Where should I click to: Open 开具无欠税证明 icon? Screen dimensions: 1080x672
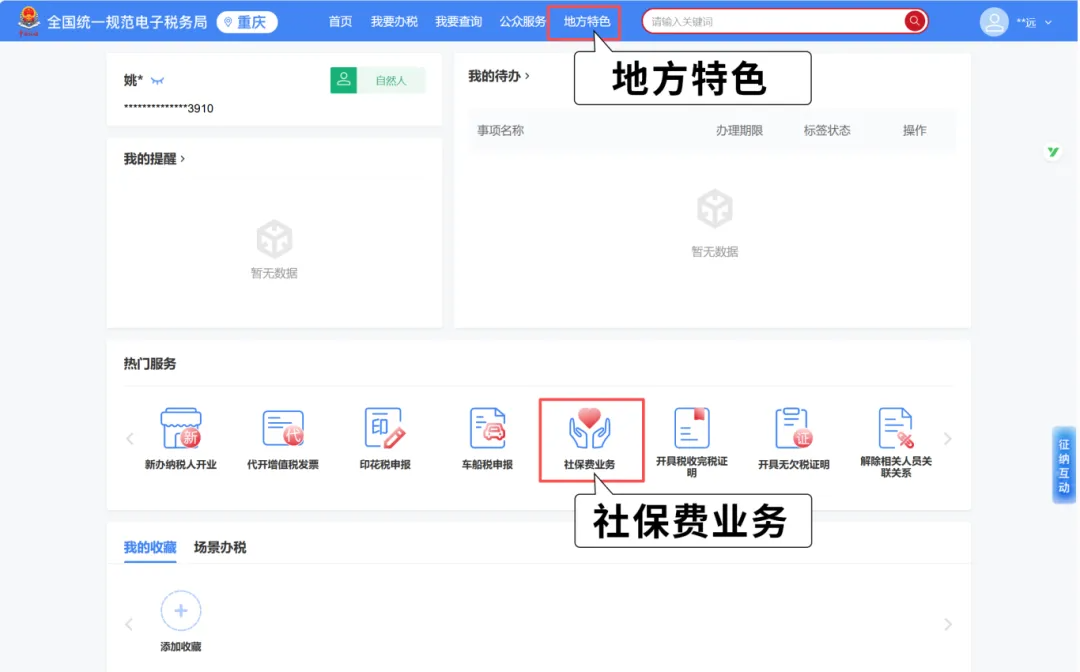tap(793, 429)
